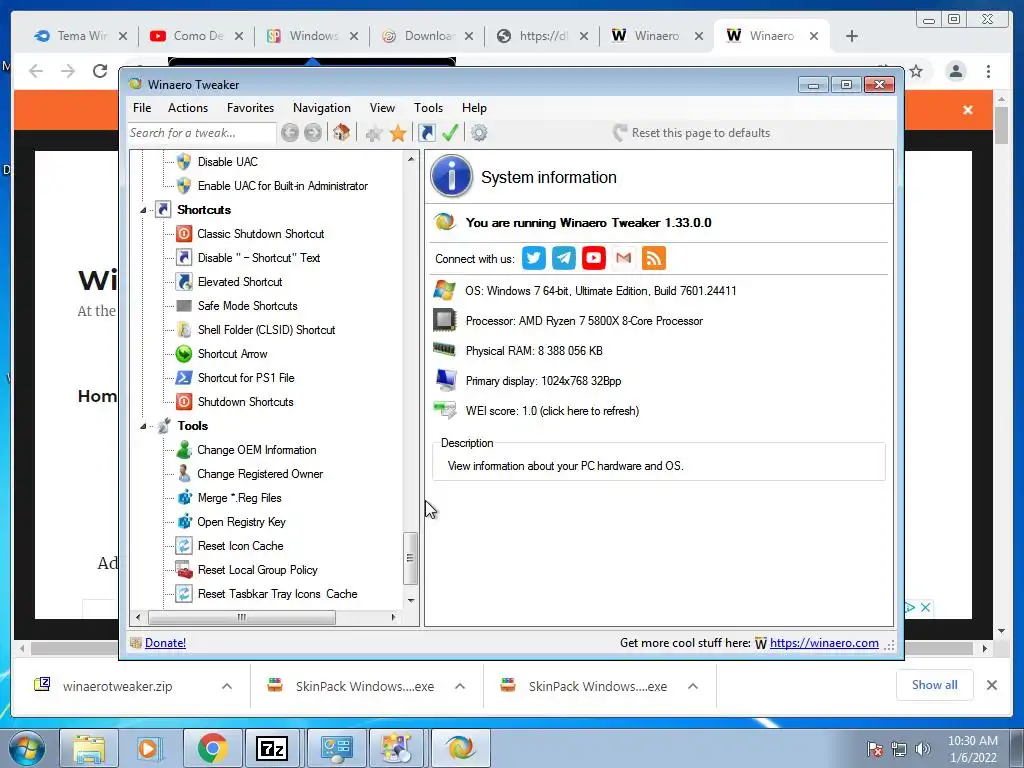Open the File menu
The image size is (1024, 768).
[x=142, y=108]
